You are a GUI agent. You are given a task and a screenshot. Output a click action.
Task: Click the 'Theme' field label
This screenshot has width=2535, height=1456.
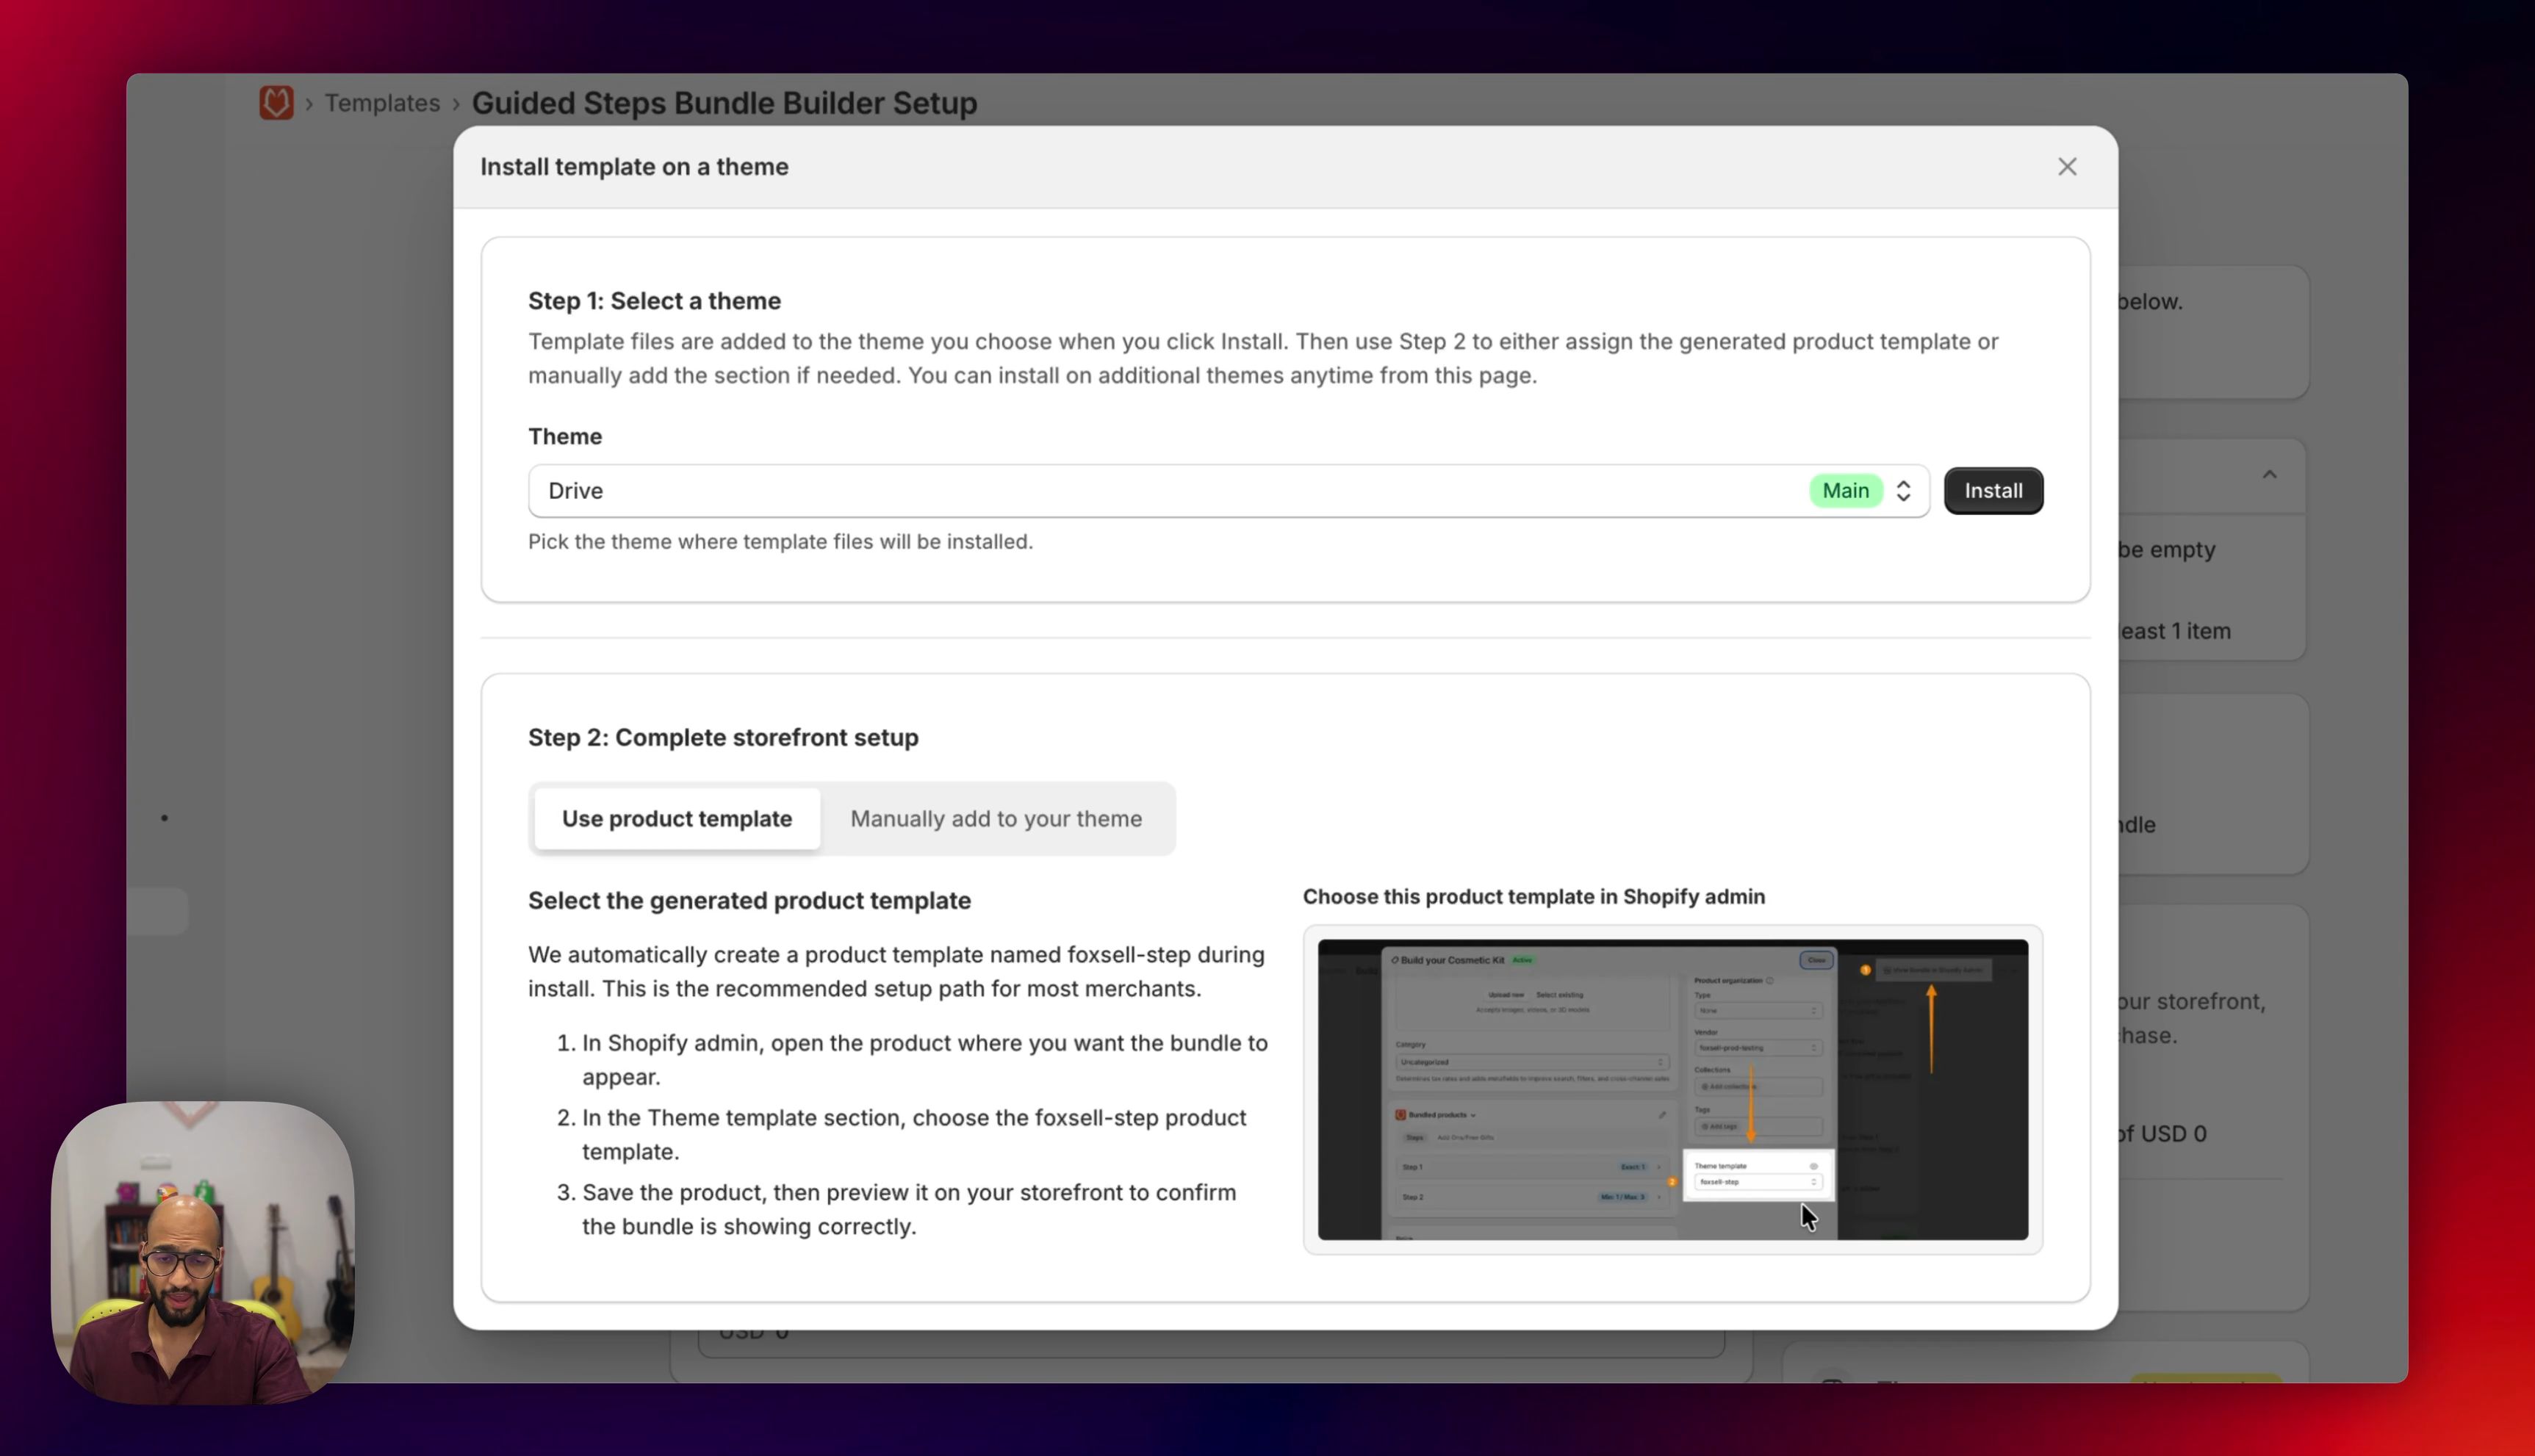(x=565, y=437)
